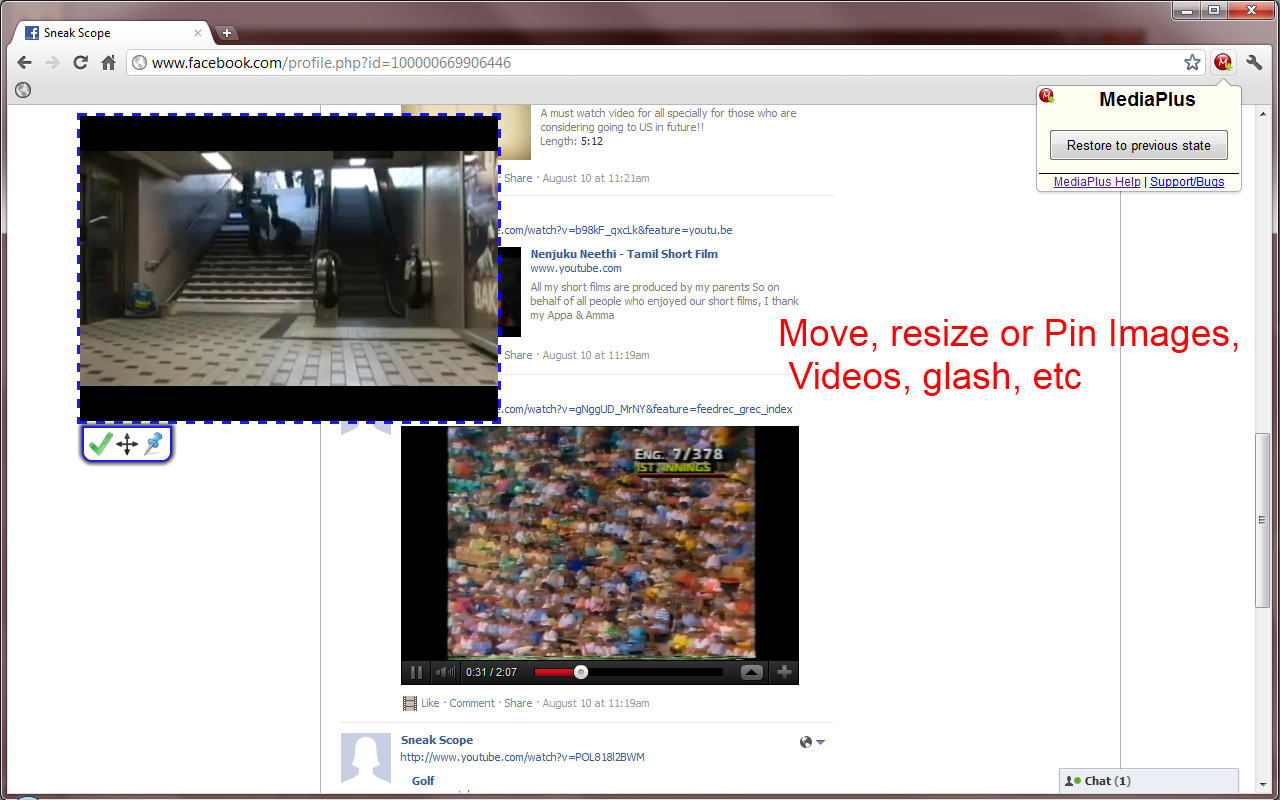
Task: Switch to the Sneak Scope tab
Action: coord(110,33)
